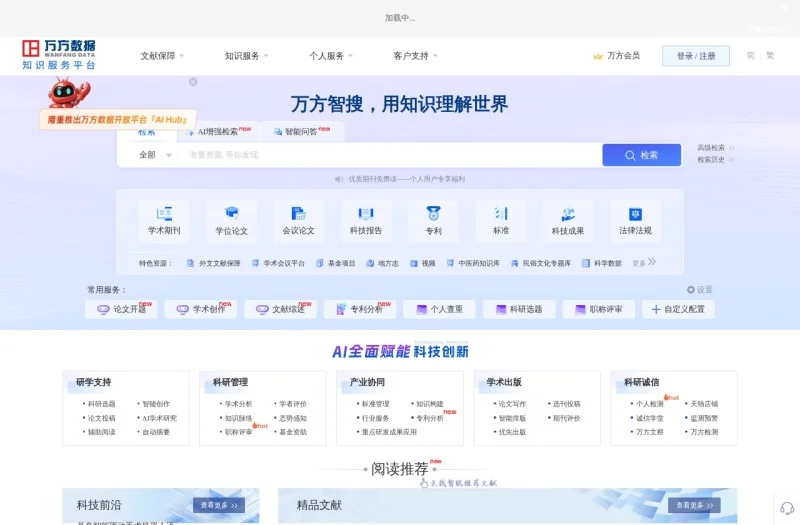Open 重点研发成果应用 link
800x525 pixels.
point(389,432)
